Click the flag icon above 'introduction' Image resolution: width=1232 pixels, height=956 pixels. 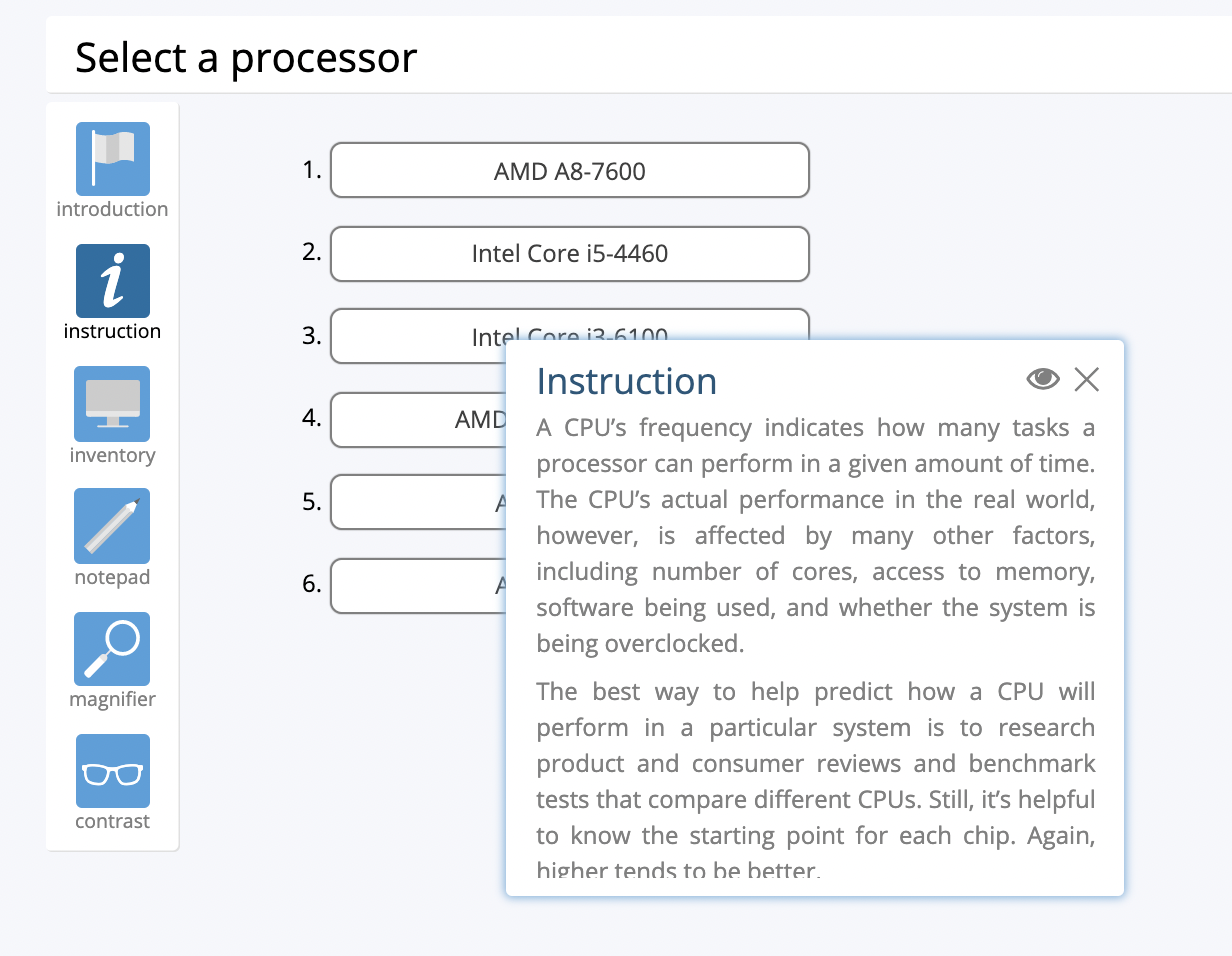(x=111, y=157)
